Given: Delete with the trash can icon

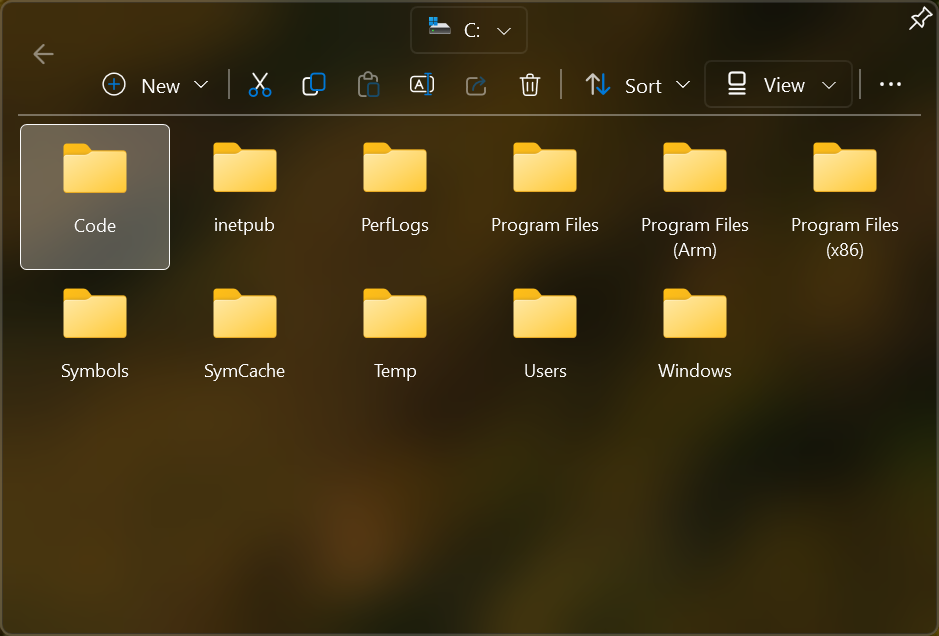Looking at the screenshot, I should [529, 84].
